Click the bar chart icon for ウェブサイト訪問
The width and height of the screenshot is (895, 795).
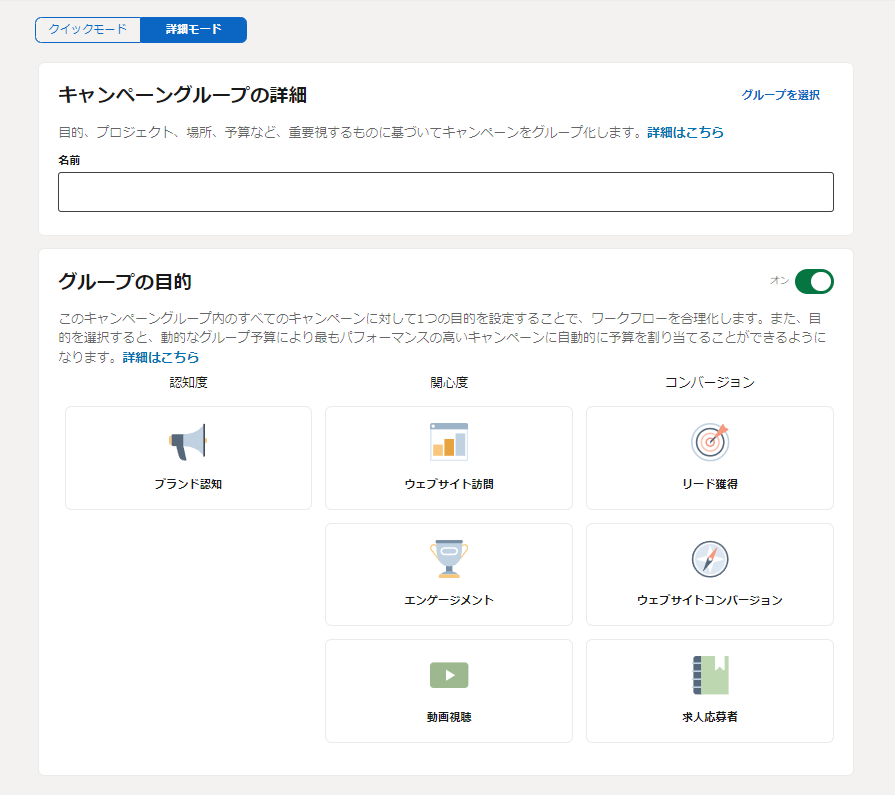[449, 442]
